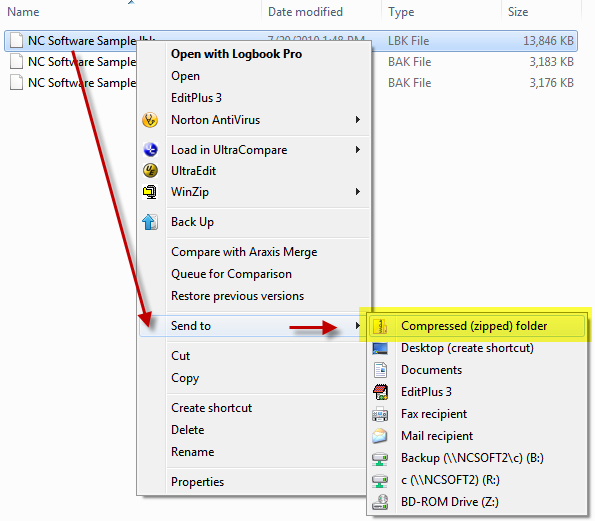Expand the Load in UltraCompare submenu arrow
This screenshot has width=595, height=521.
[357, 150]
